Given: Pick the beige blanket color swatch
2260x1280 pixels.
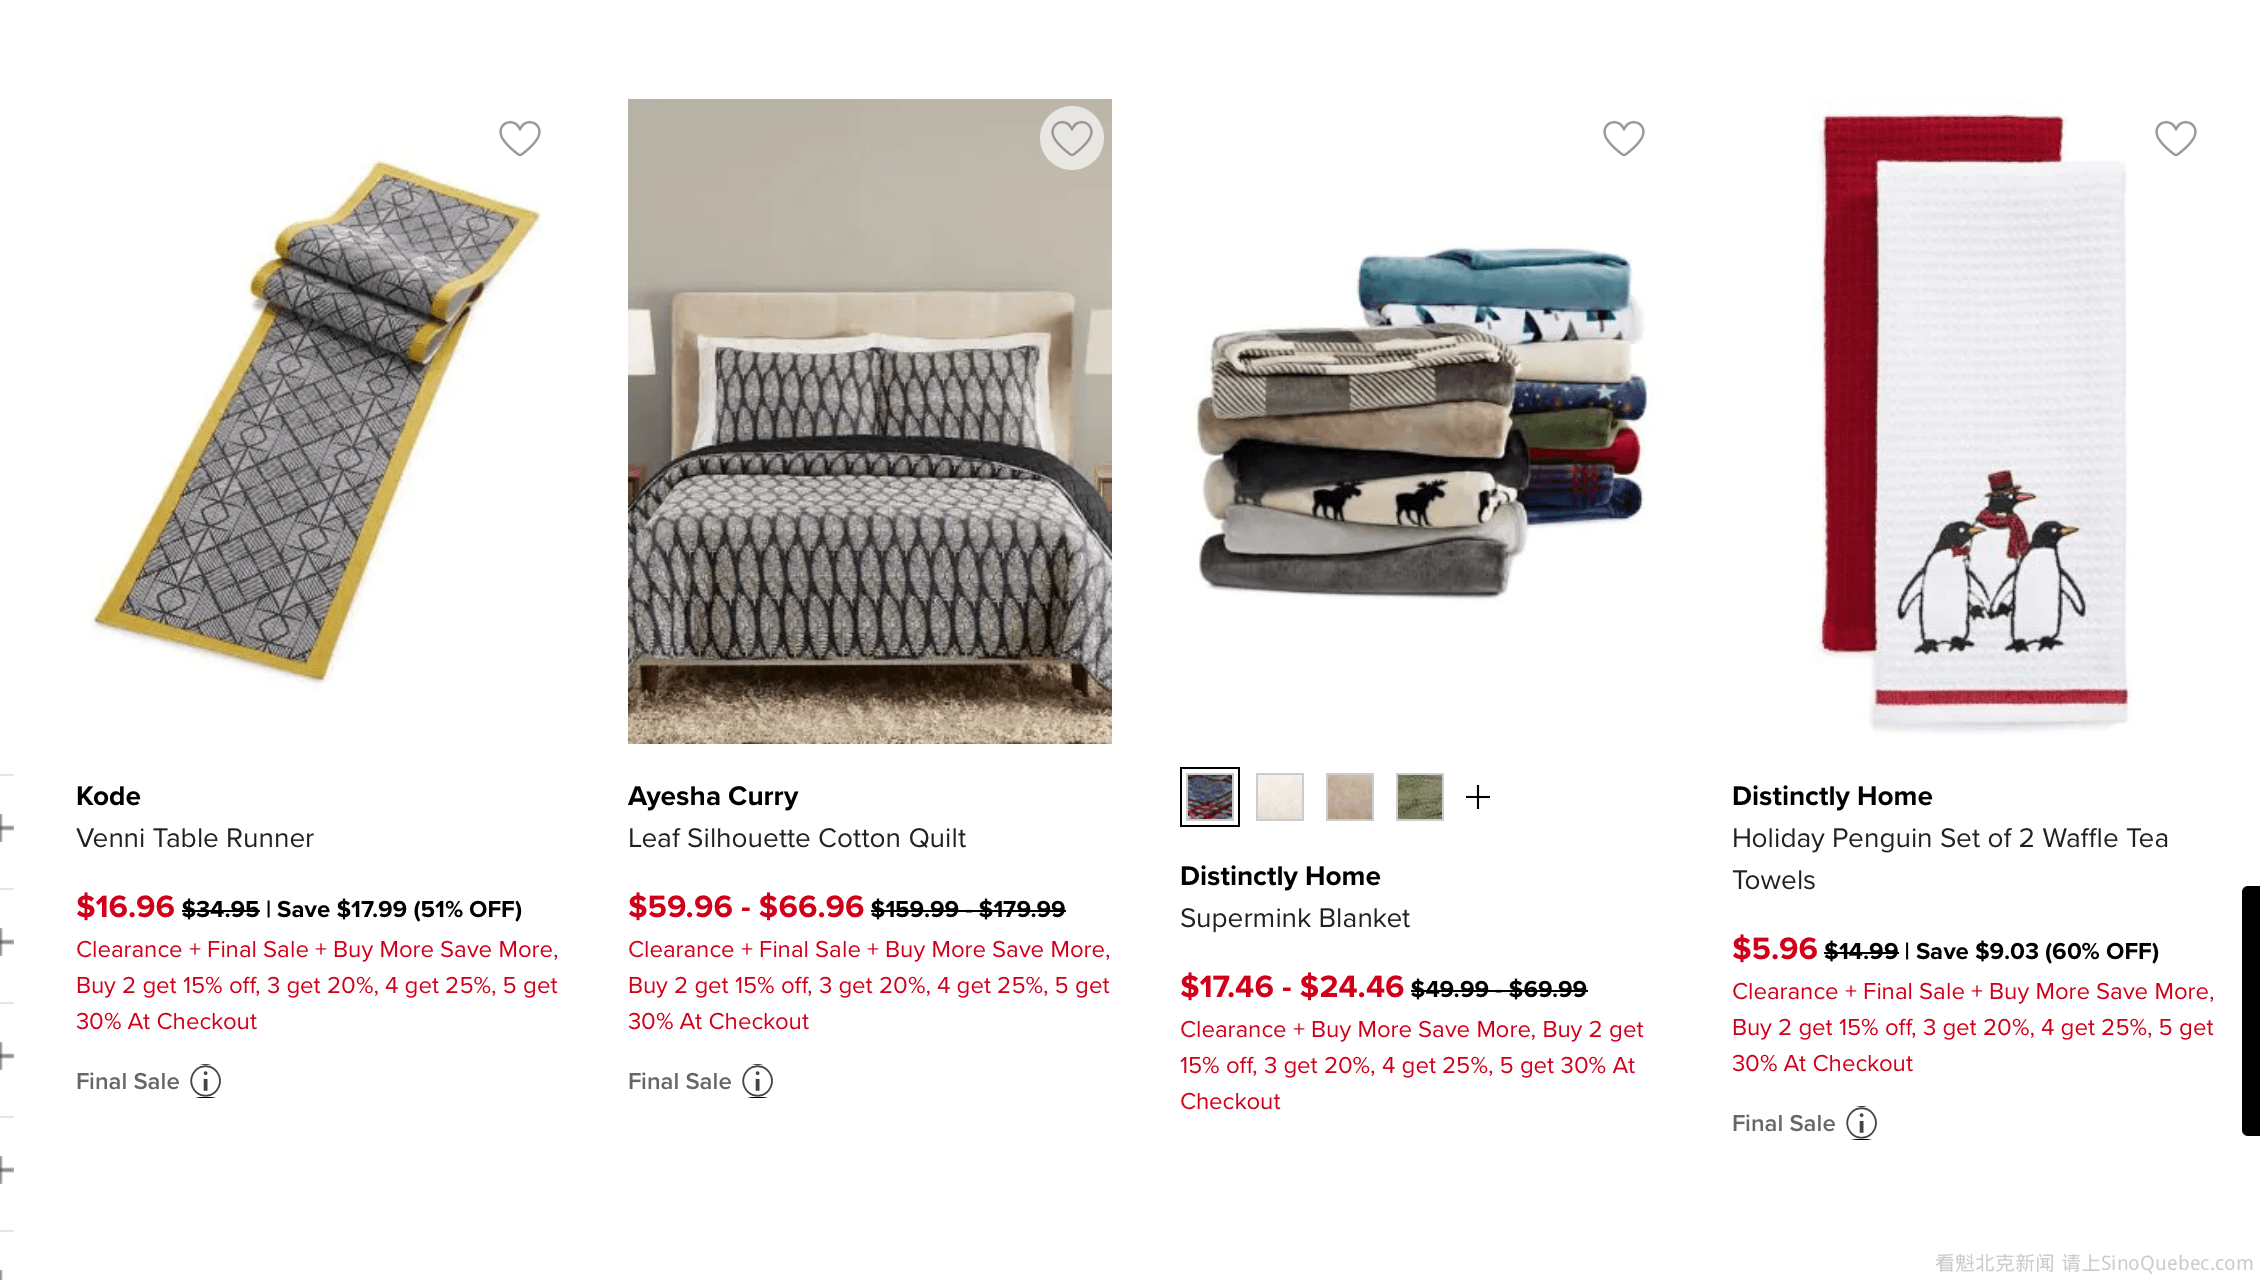Looking at the screenshot, I should coord(1350,797).
